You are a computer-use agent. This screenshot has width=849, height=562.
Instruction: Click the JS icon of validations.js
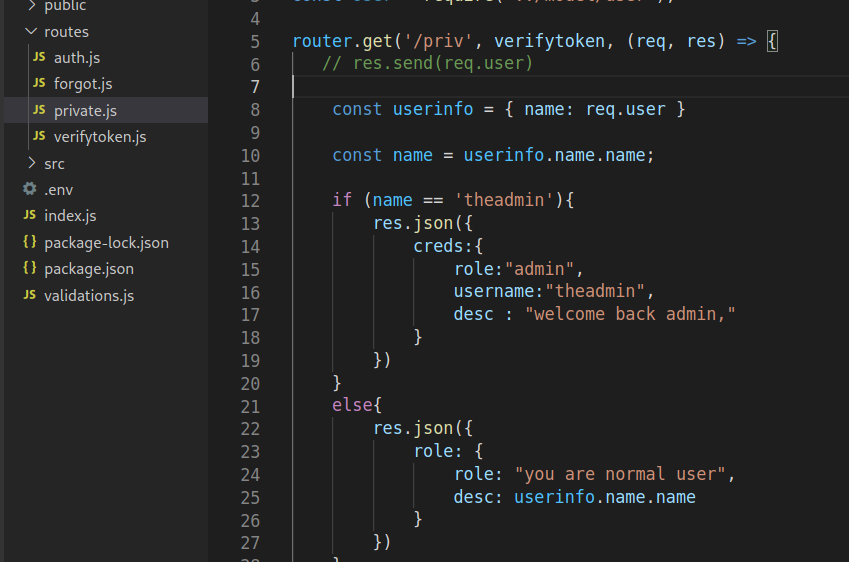tap(29, 295)
